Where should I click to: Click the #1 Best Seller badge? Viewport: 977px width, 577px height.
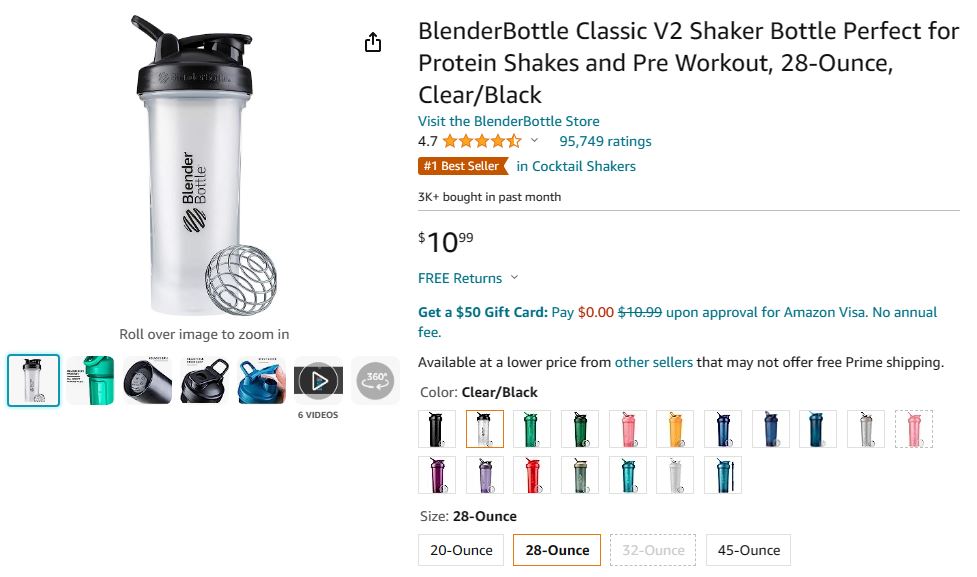coord(462,166)
